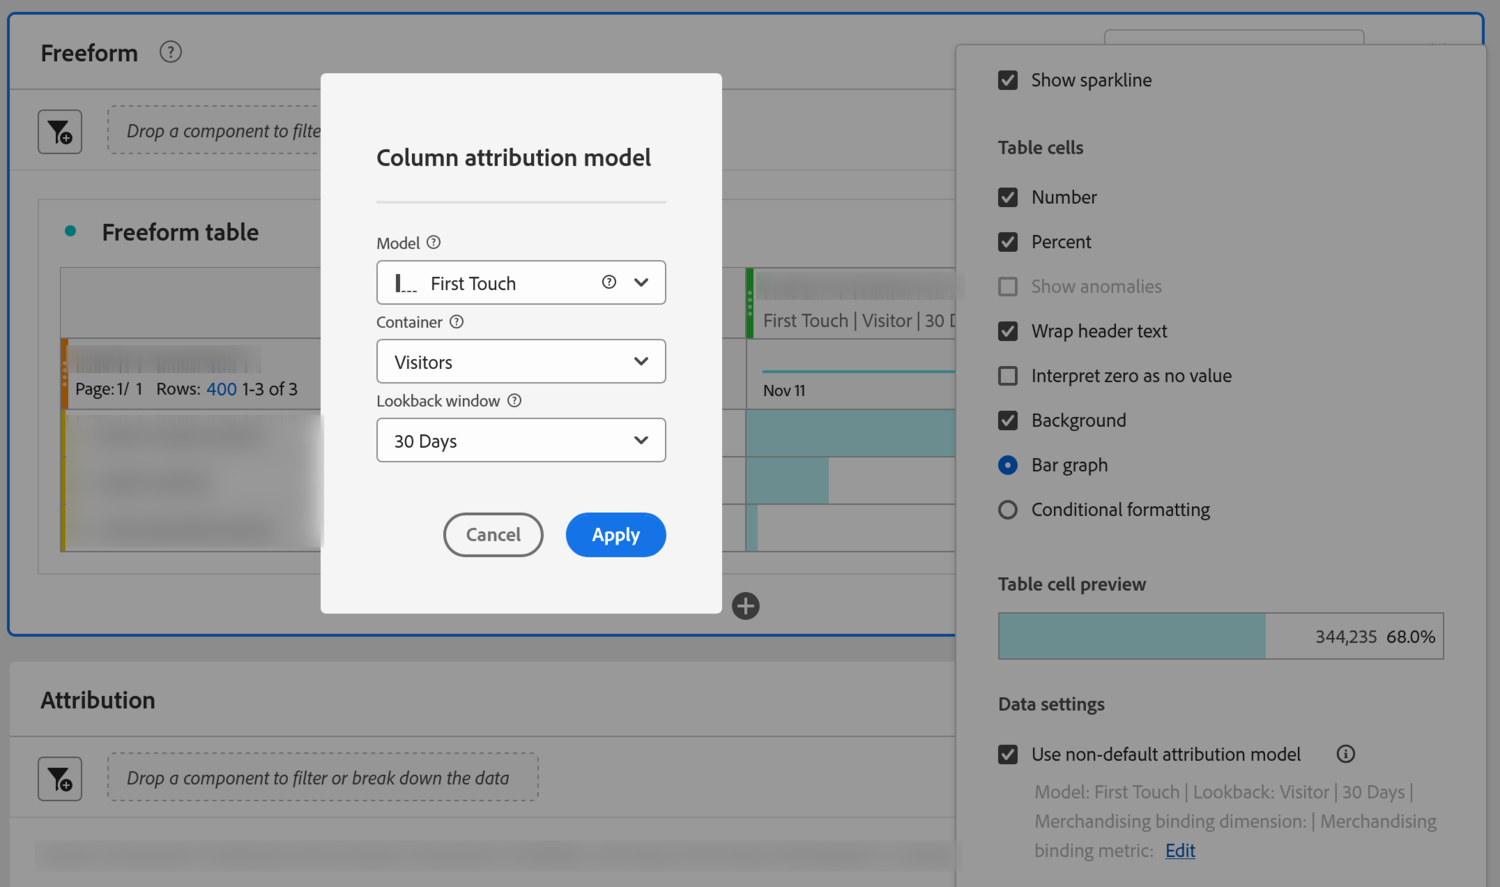Image resolution: width=1500 pixels, height=887 pixels.
Task: Click the Apply button
Action: point(616,535)
